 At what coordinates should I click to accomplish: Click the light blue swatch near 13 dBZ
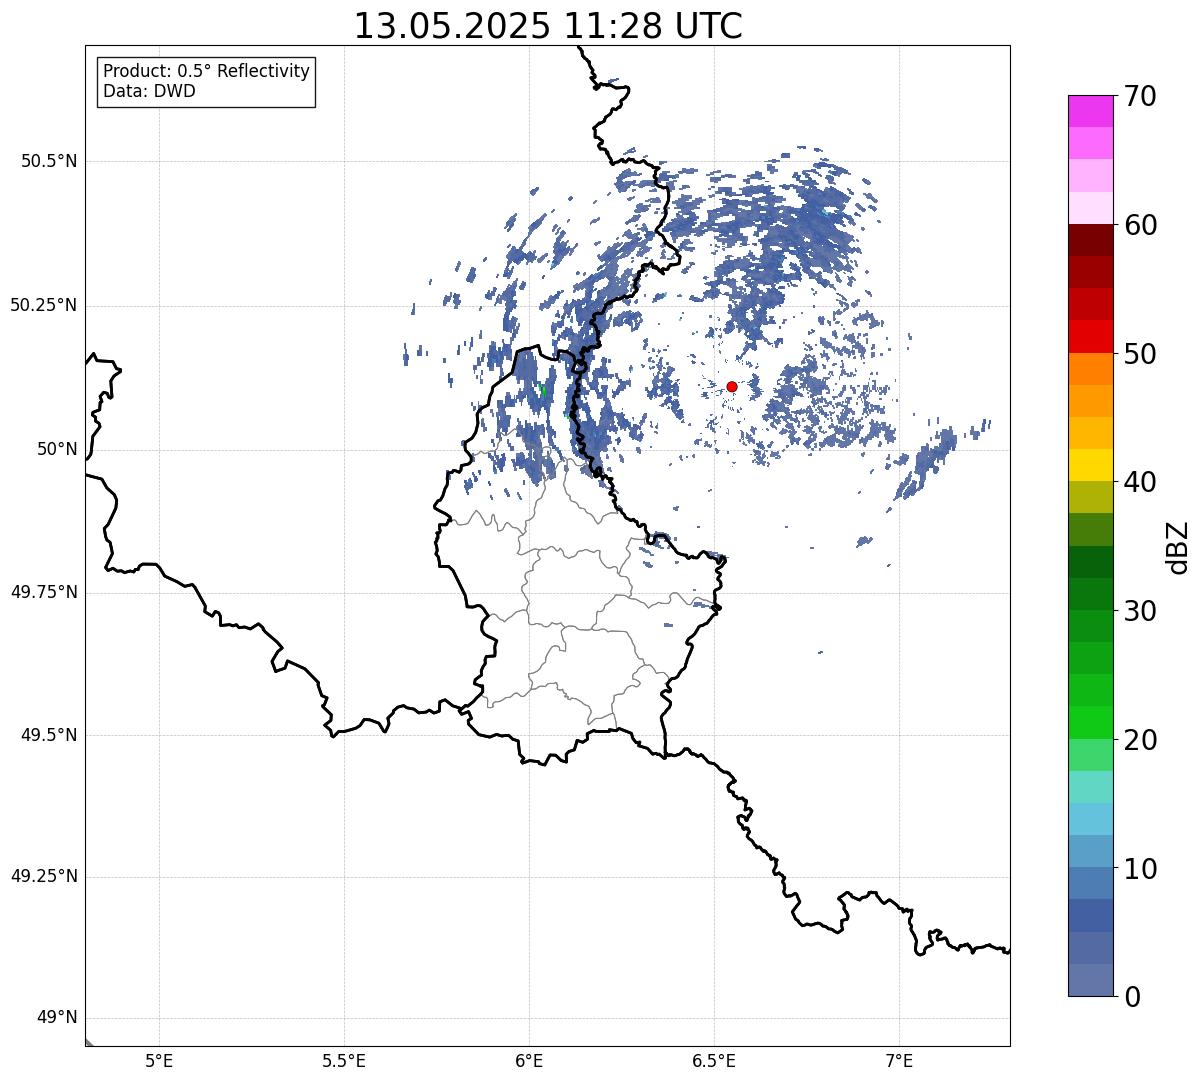coord(1090,819)
